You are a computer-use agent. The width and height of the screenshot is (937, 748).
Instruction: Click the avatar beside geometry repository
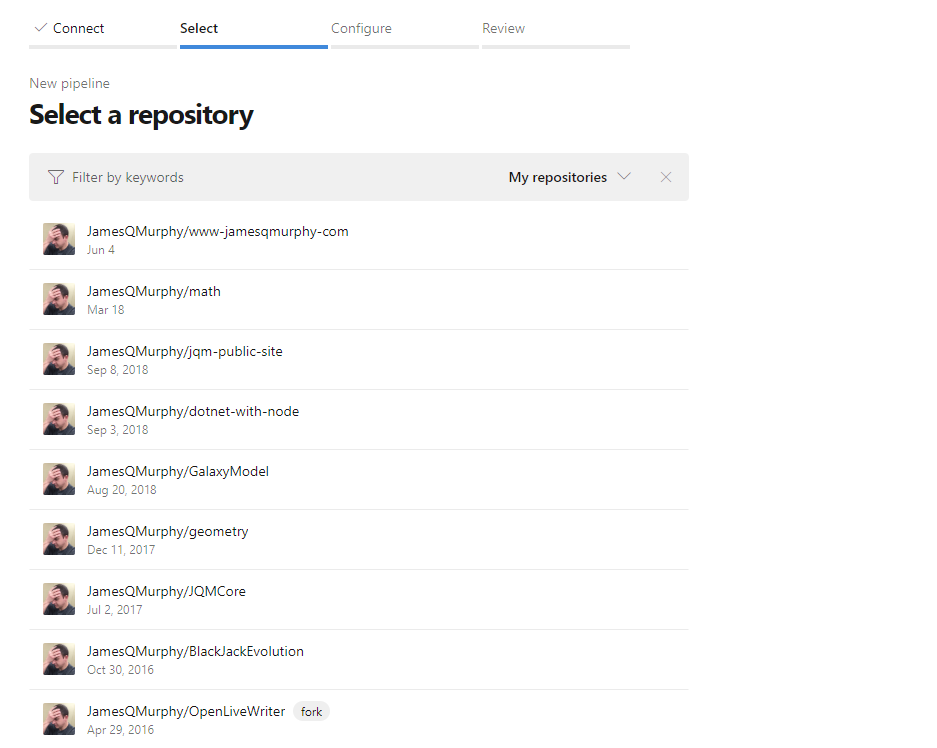point(58,539)
